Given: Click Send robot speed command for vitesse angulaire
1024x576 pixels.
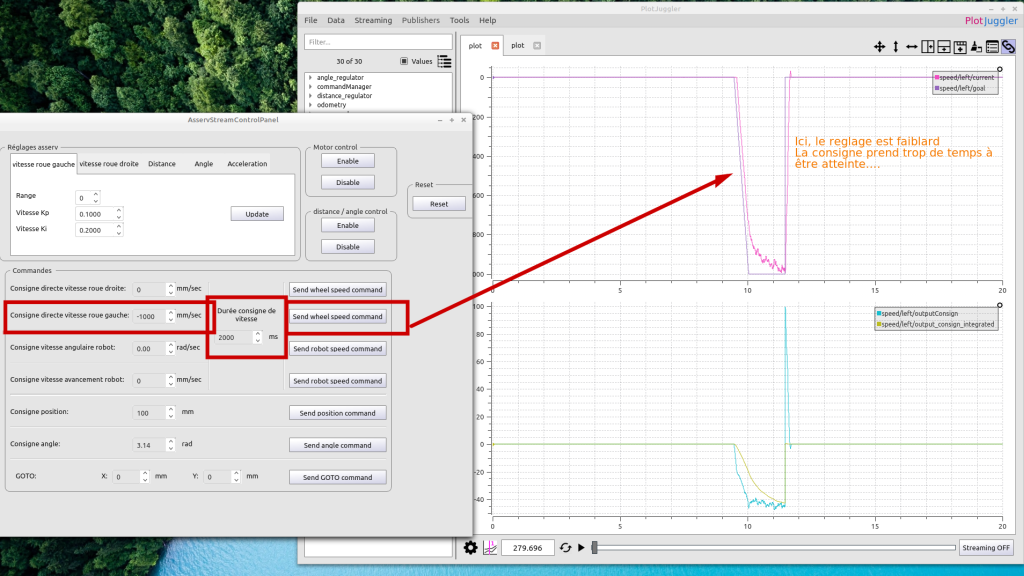Looking at the screenshot, I should click(x=338, y=349).
